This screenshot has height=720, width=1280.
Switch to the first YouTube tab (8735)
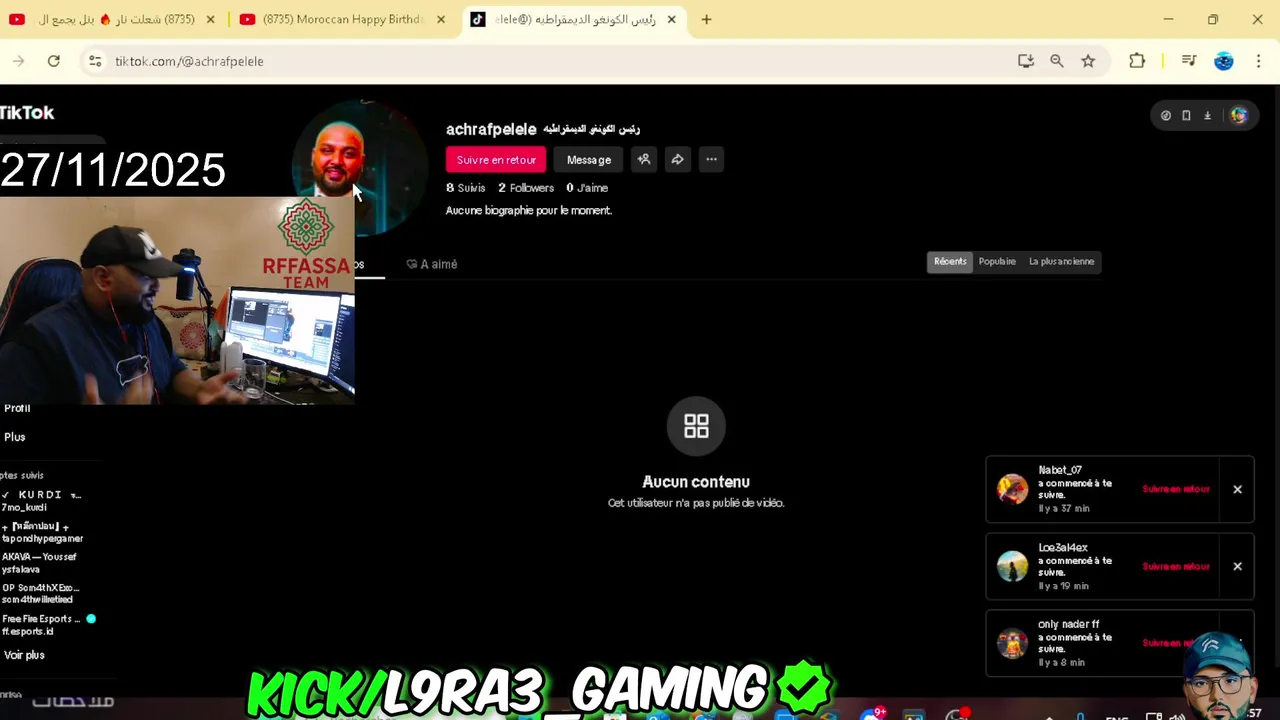point(112,19)
